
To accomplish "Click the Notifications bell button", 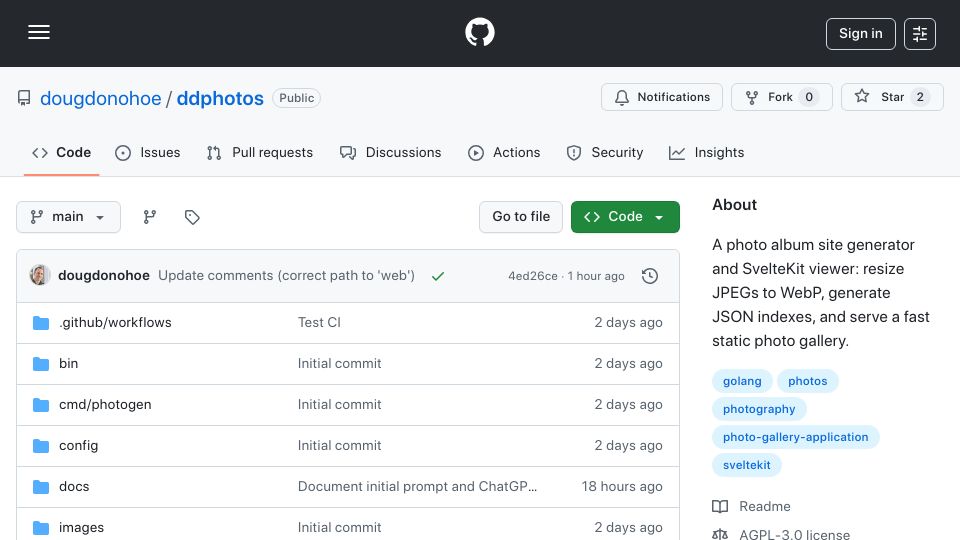I will [x=662, y=97].
